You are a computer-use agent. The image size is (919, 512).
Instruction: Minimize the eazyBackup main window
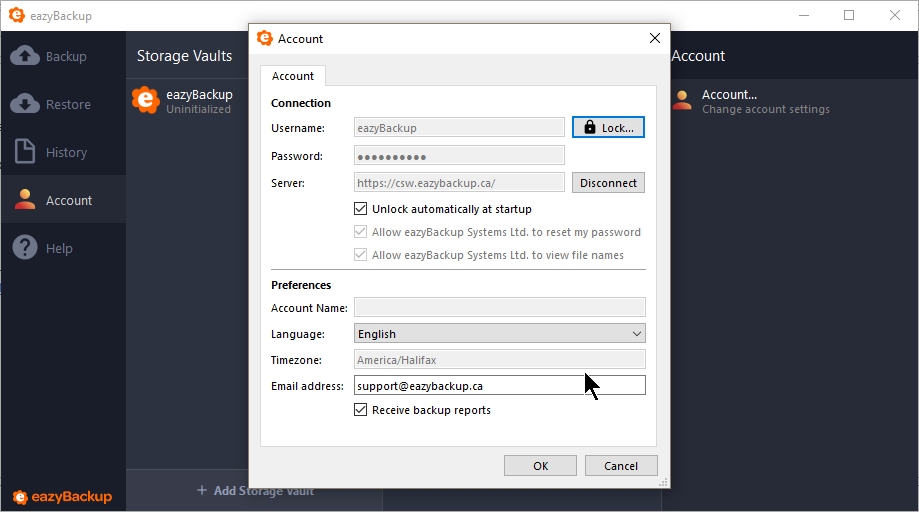click(x=804, y=15)
